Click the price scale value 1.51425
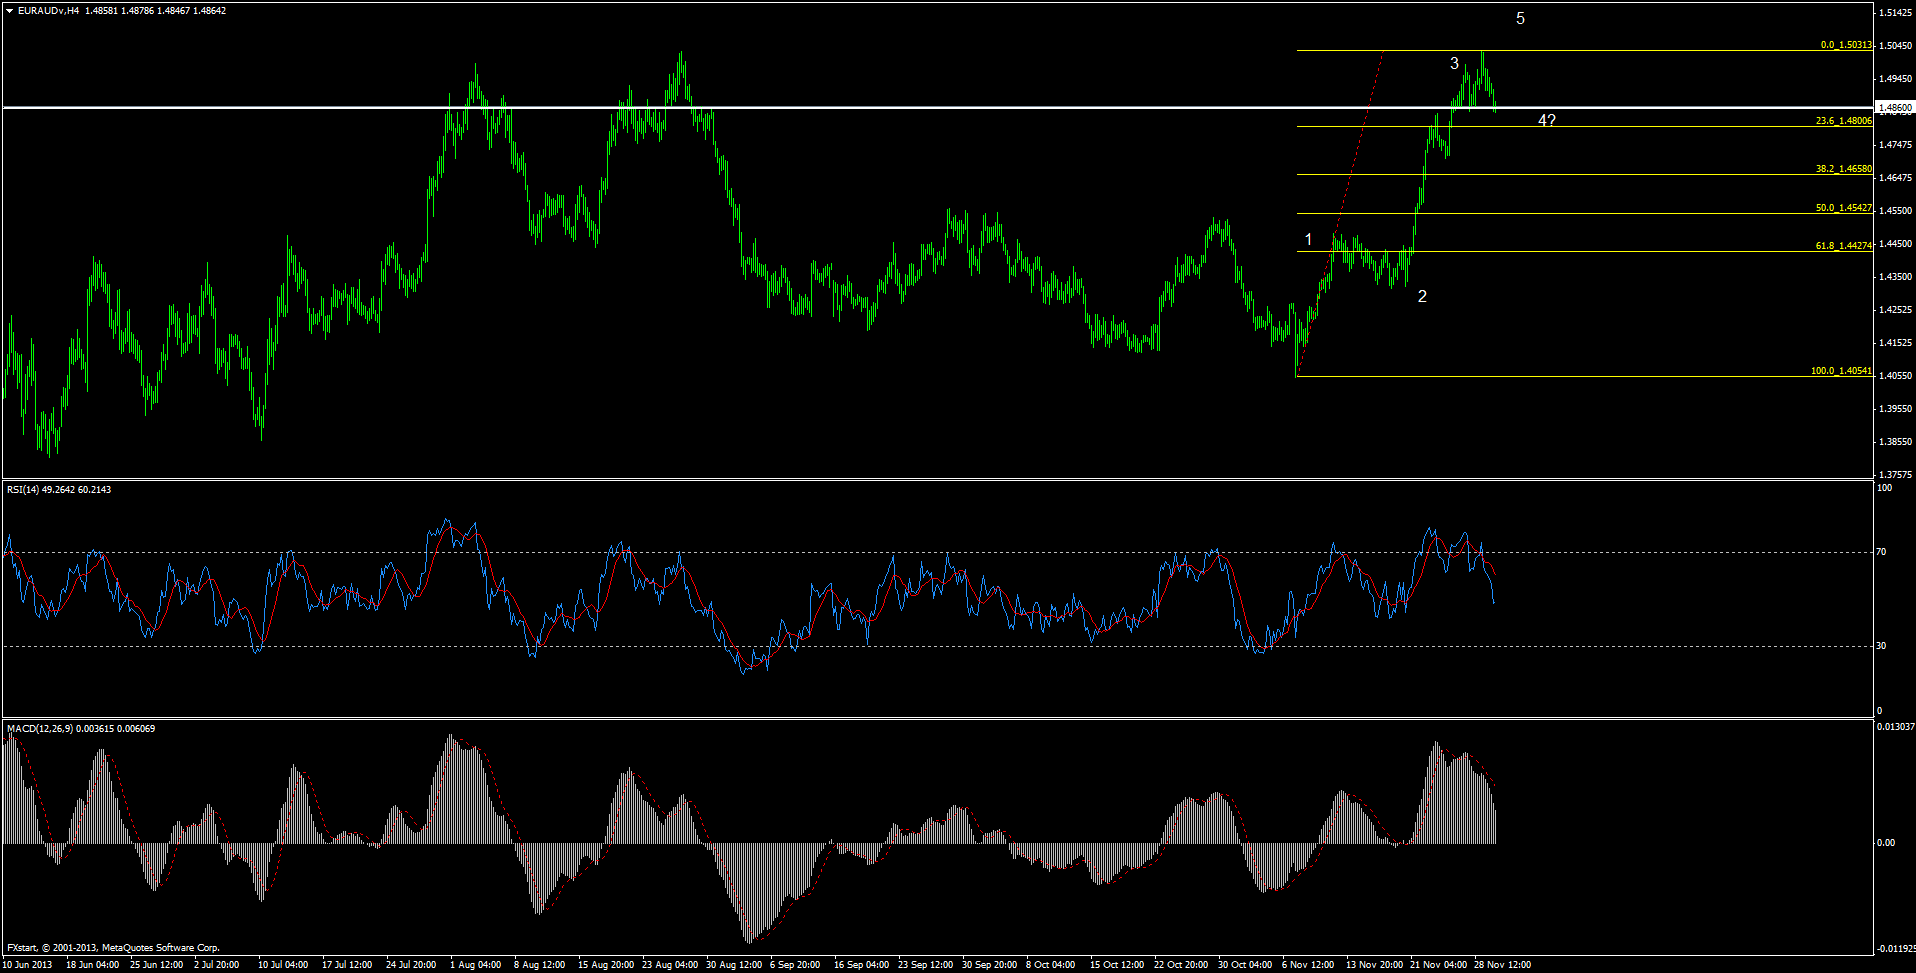Viewport: 1916px width, 973px height. coord(1896,13)
